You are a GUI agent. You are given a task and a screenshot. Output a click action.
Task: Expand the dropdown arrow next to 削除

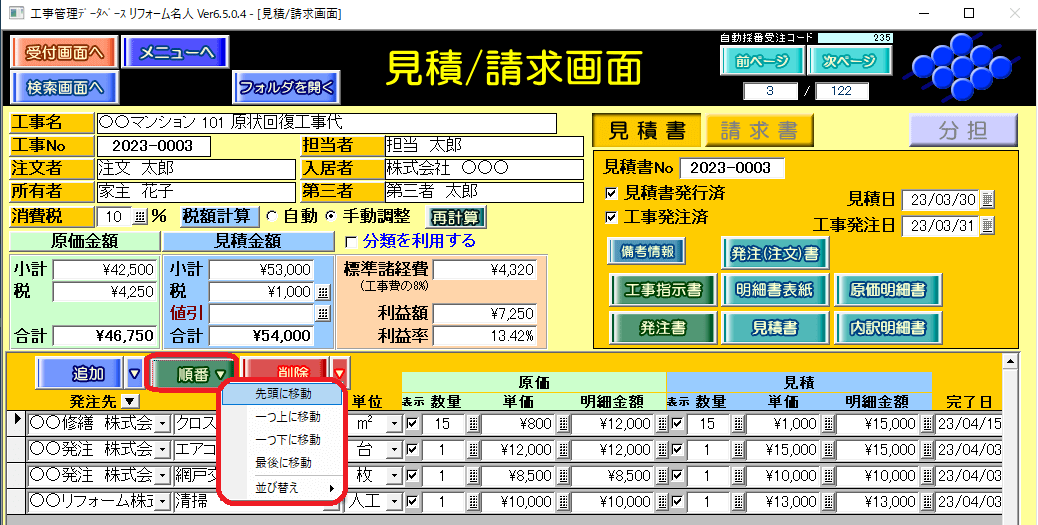pyautogui.click(x=341, y=374)
